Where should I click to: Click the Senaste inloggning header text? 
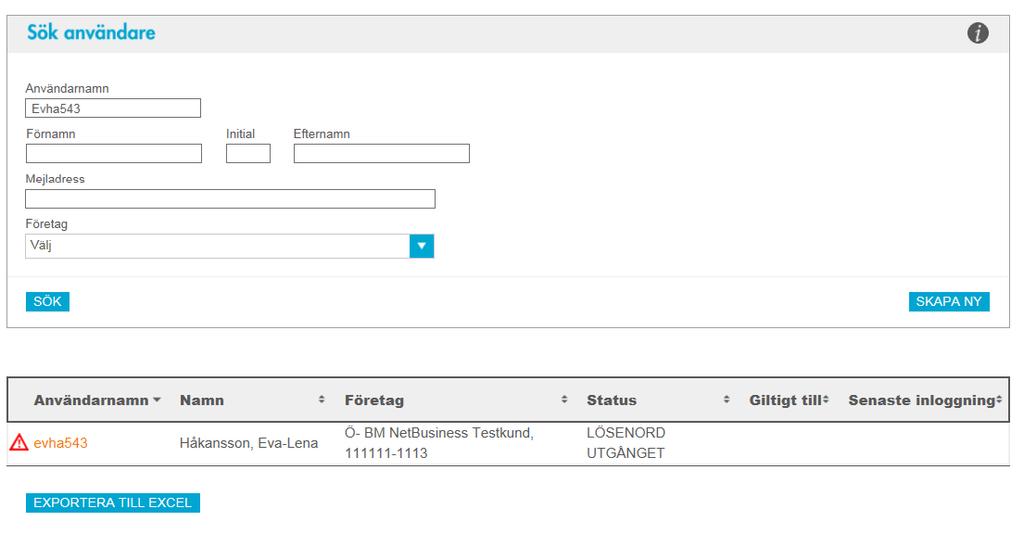coord(921,400)
